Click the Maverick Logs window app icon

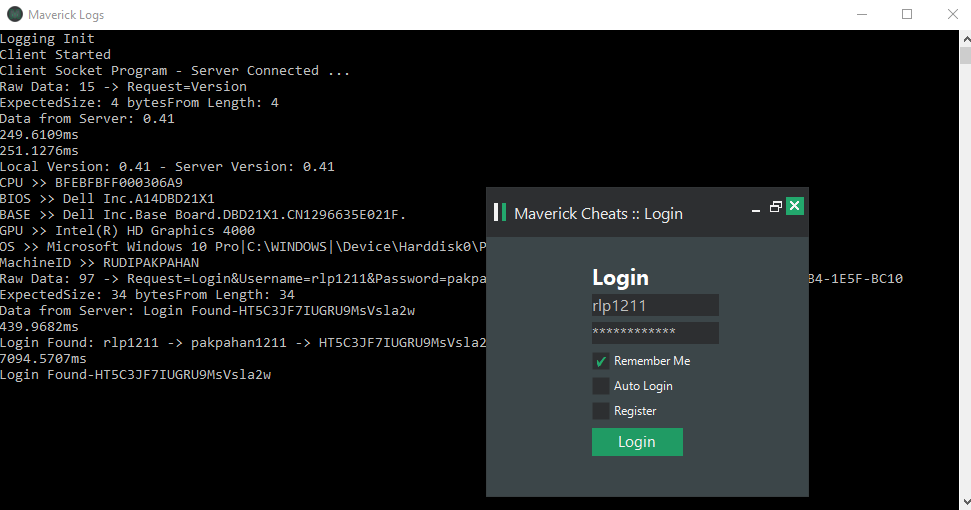15,14
